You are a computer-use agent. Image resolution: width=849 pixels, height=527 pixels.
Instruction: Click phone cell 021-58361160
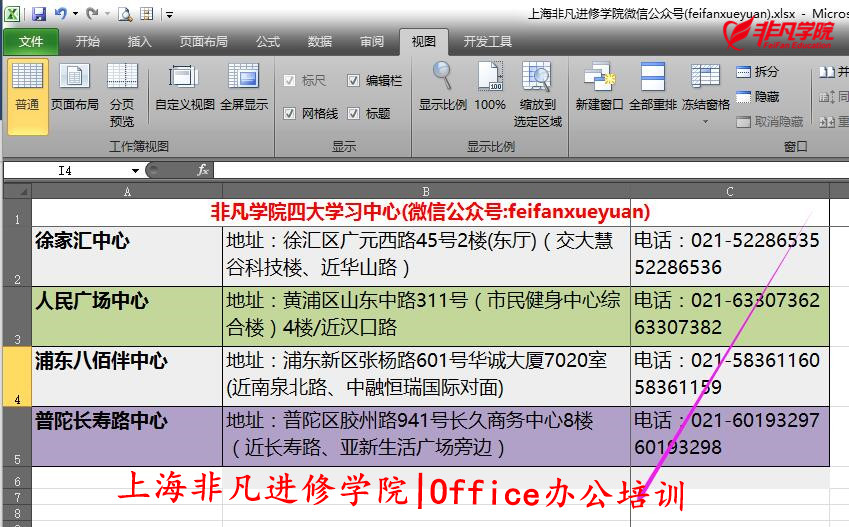click(x=730, y=377)
